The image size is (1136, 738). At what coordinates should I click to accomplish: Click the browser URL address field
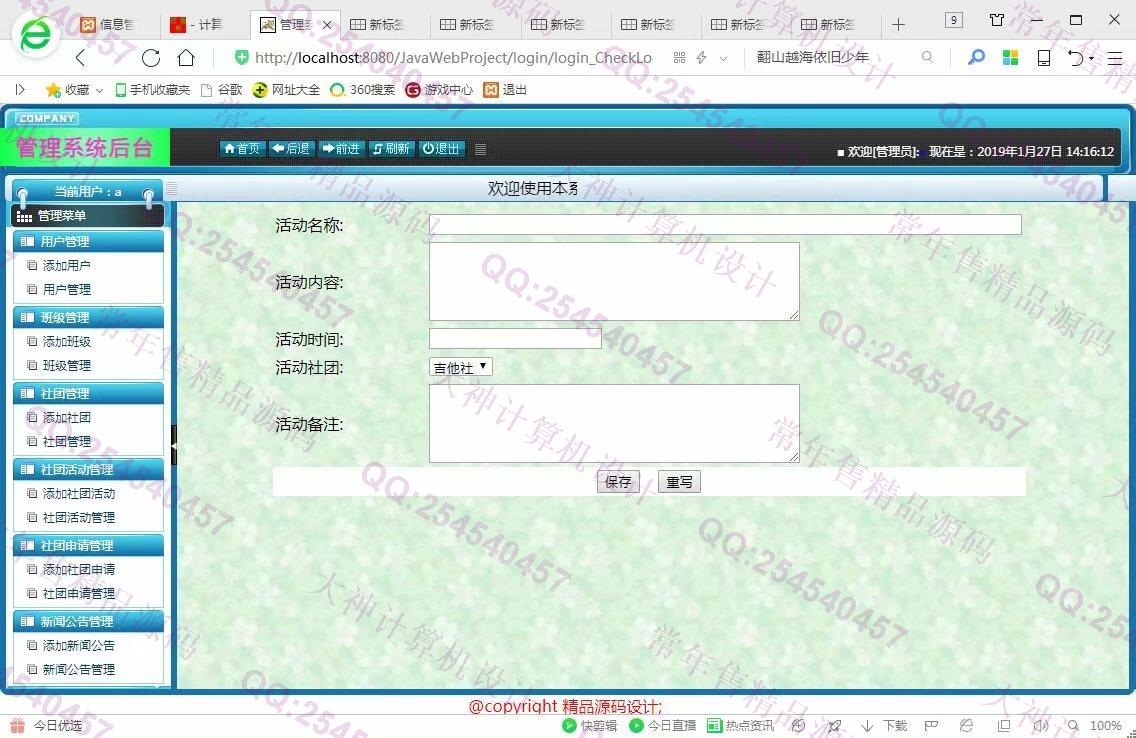click(453, 57)
